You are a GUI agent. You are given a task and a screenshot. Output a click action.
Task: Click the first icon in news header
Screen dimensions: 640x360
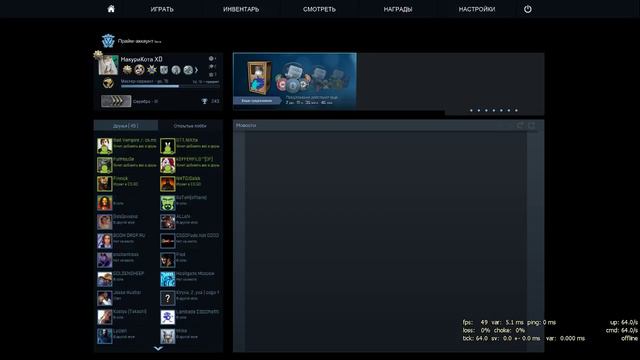click(520, 125)
